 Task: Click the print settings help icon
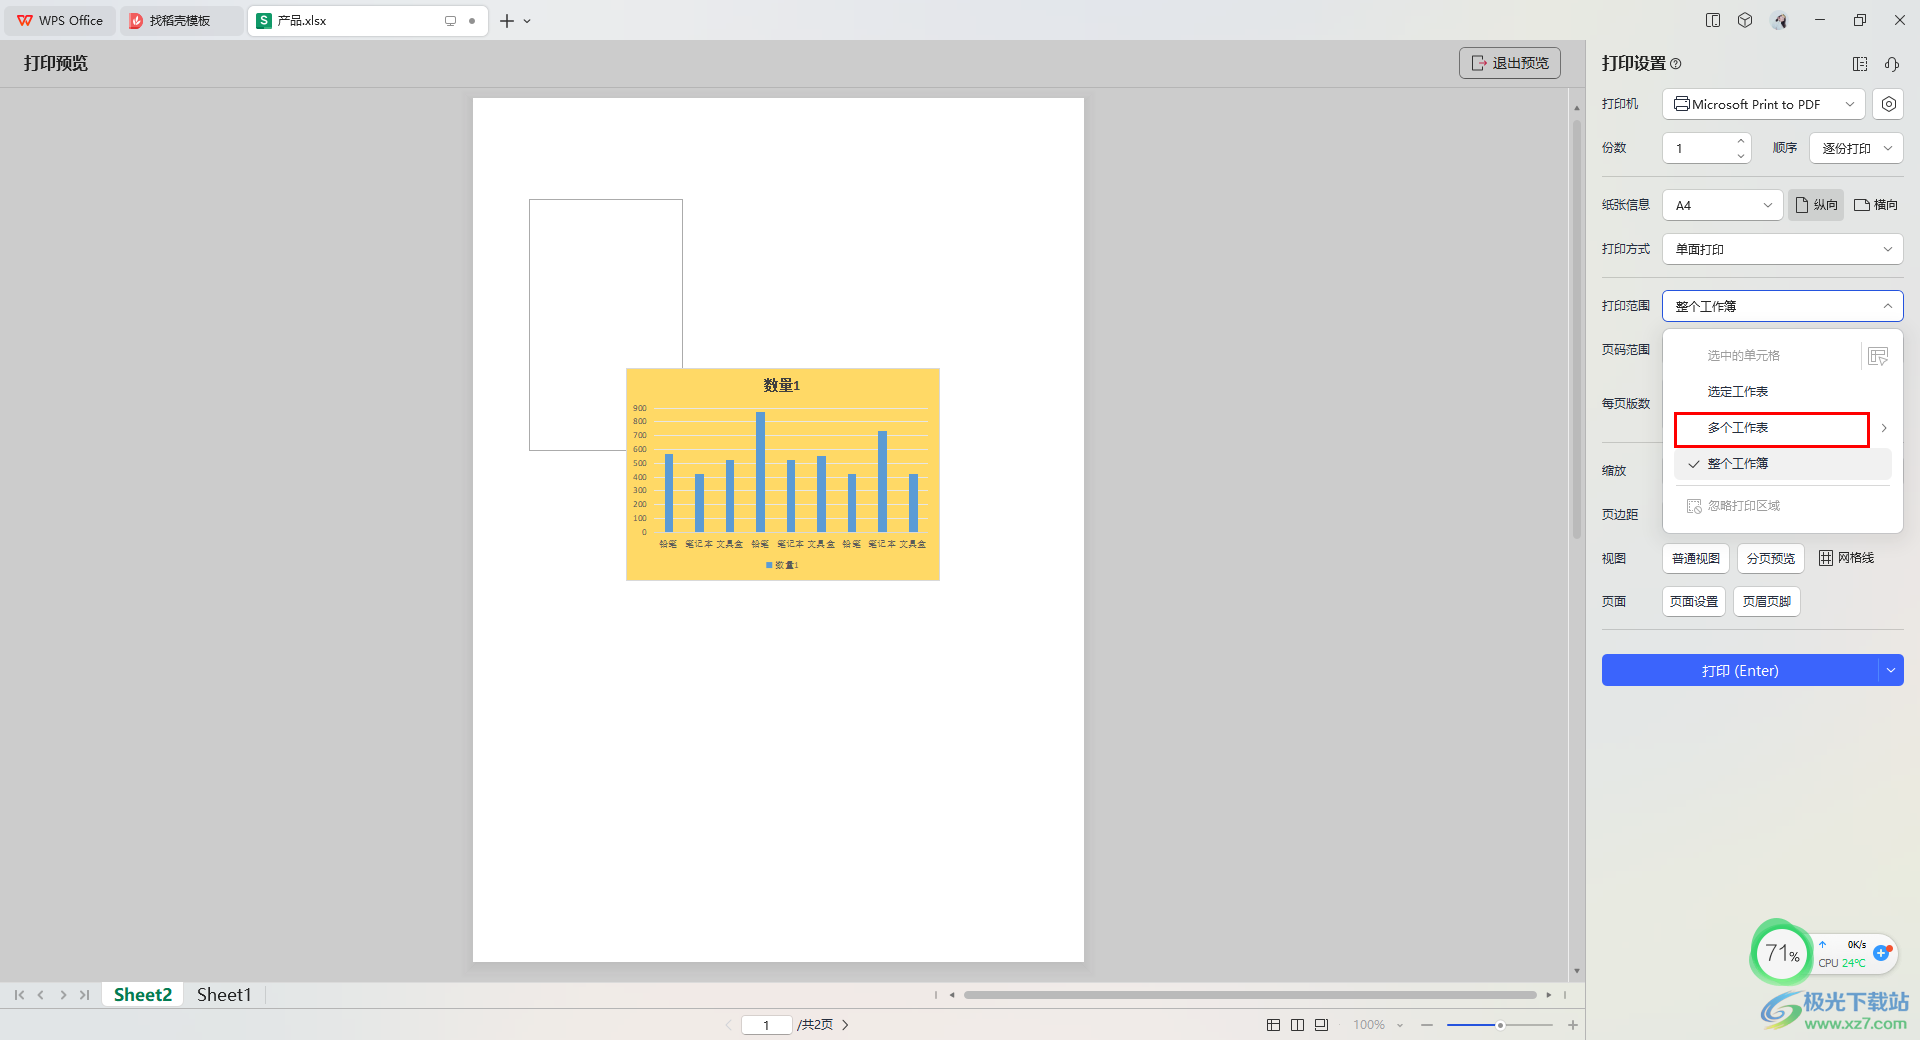point(1676,64)
